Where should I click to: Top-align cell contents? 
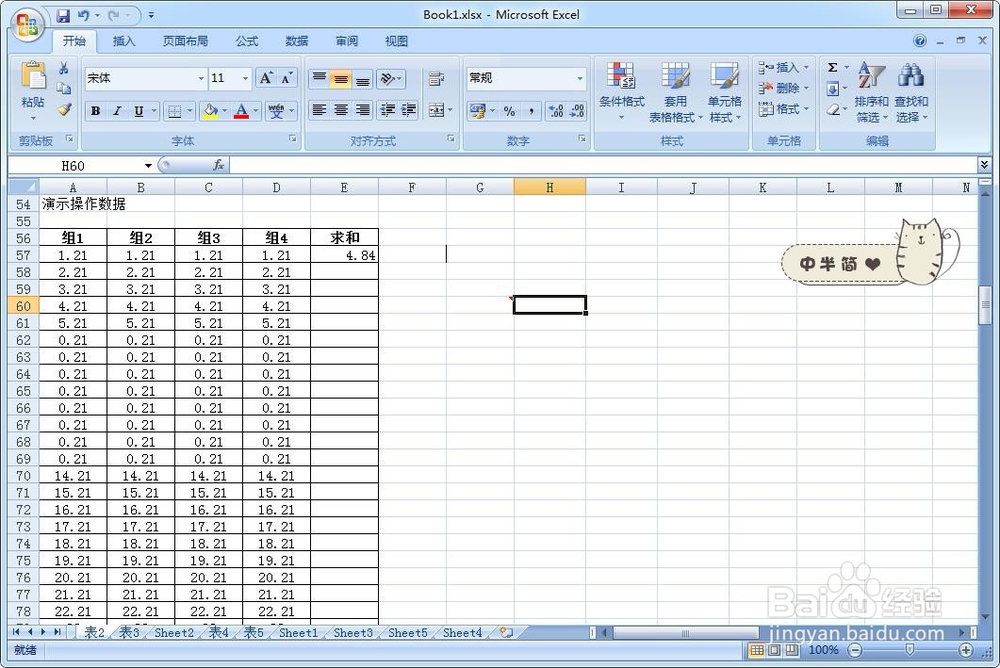click(x=320, y=78)
